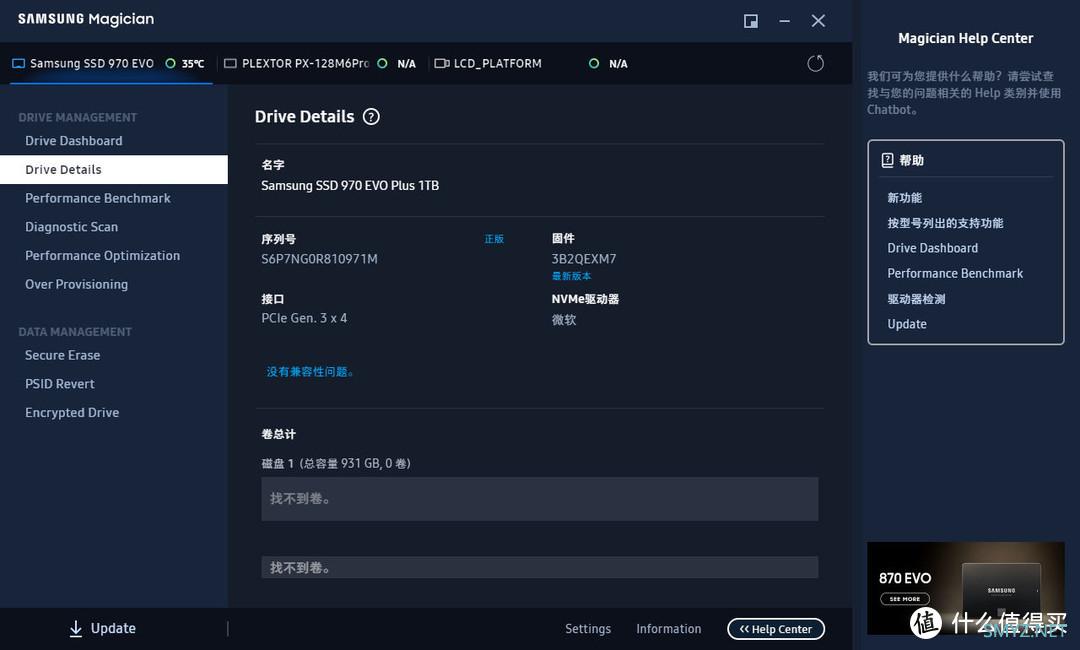Open 新功能 help topic
1080x650 pixels.
point(904,198)
